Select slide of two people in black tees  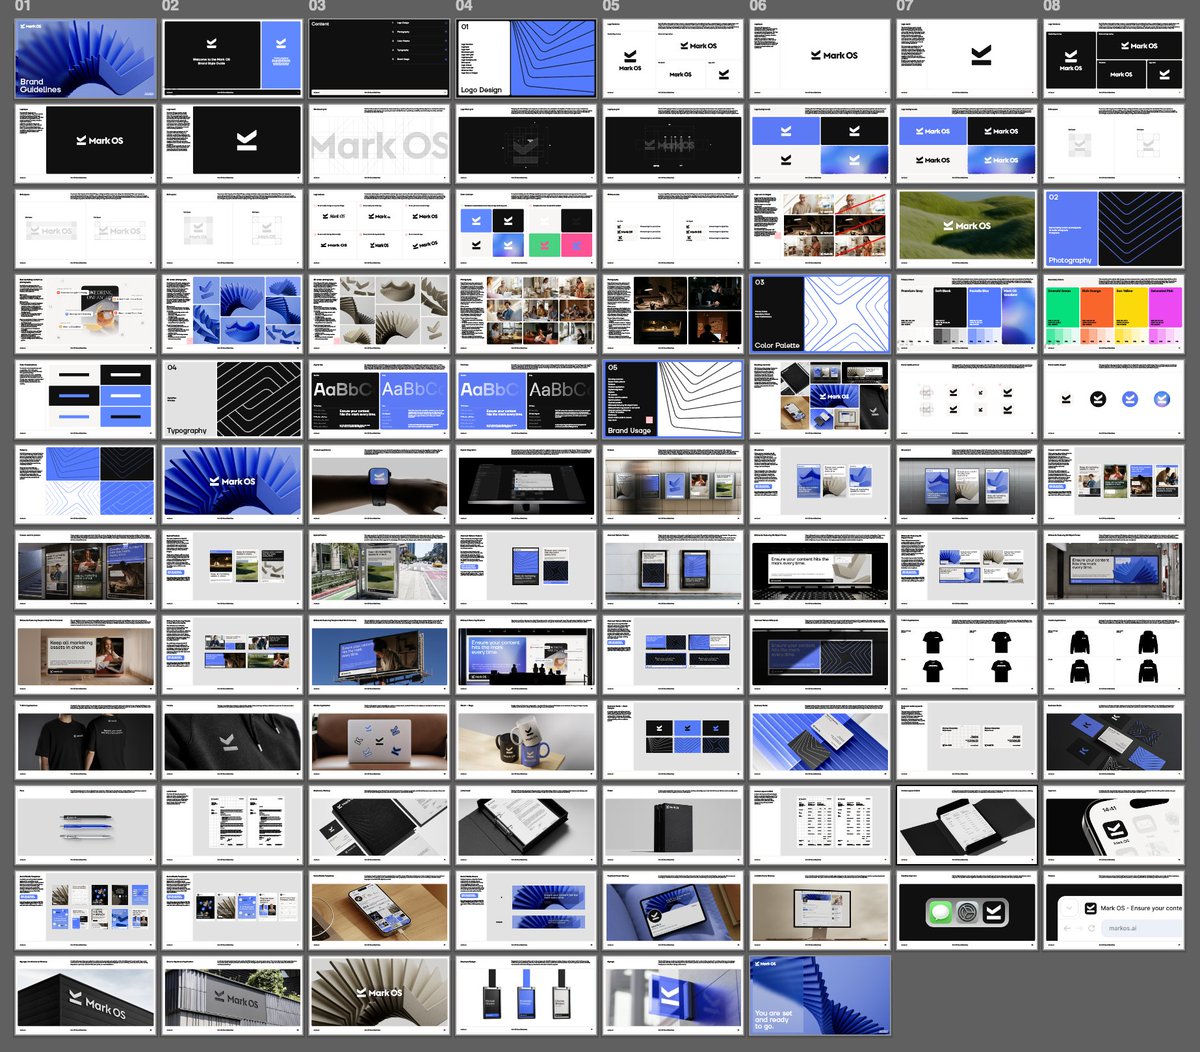pyautogui.click(x=86, y=739)
